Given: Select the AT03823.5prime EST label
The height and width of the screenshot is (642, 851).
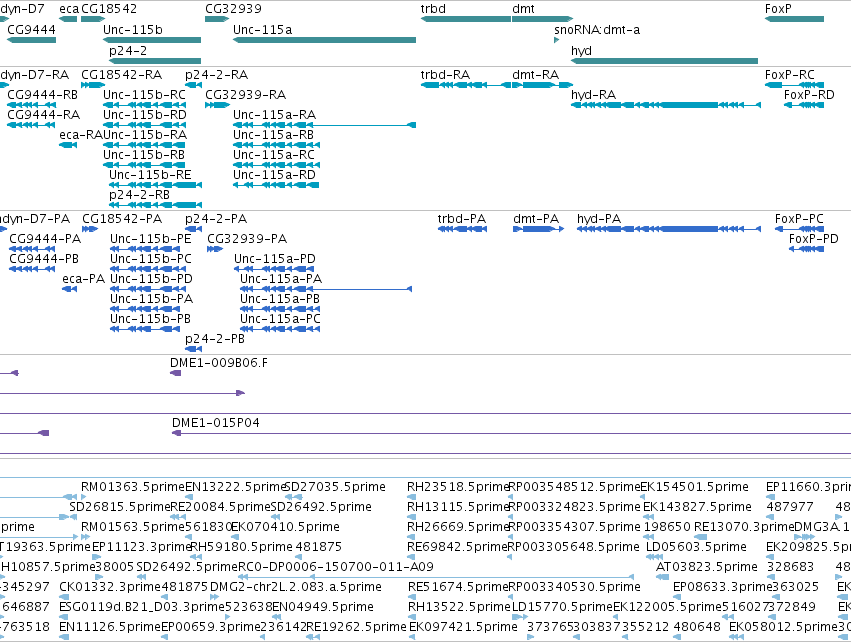Looking at the screenshot, I should (707, 567).
